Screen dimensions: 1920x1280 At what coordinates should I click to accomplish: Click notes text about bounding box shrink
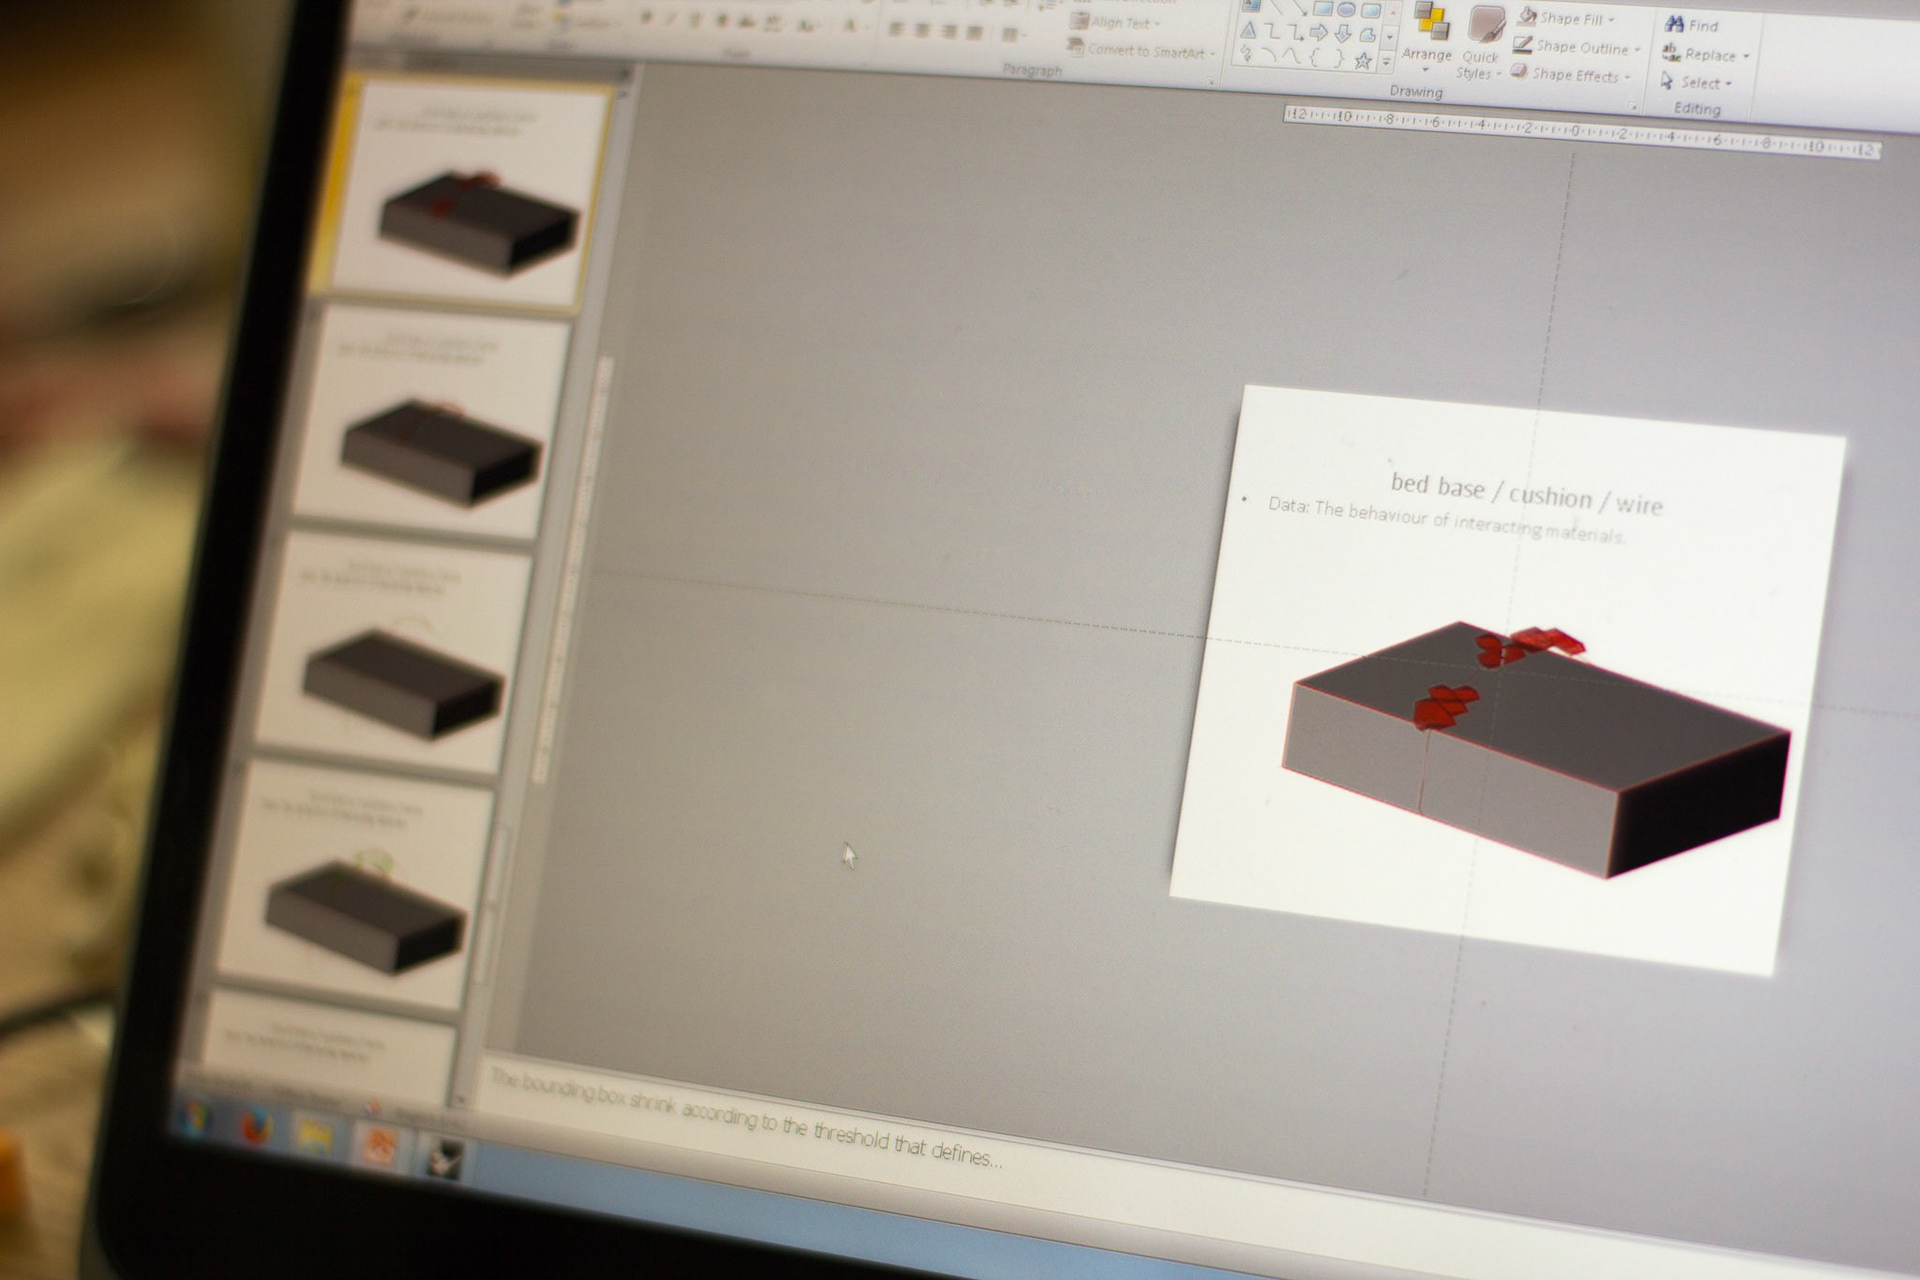(x=746, y=1118)
